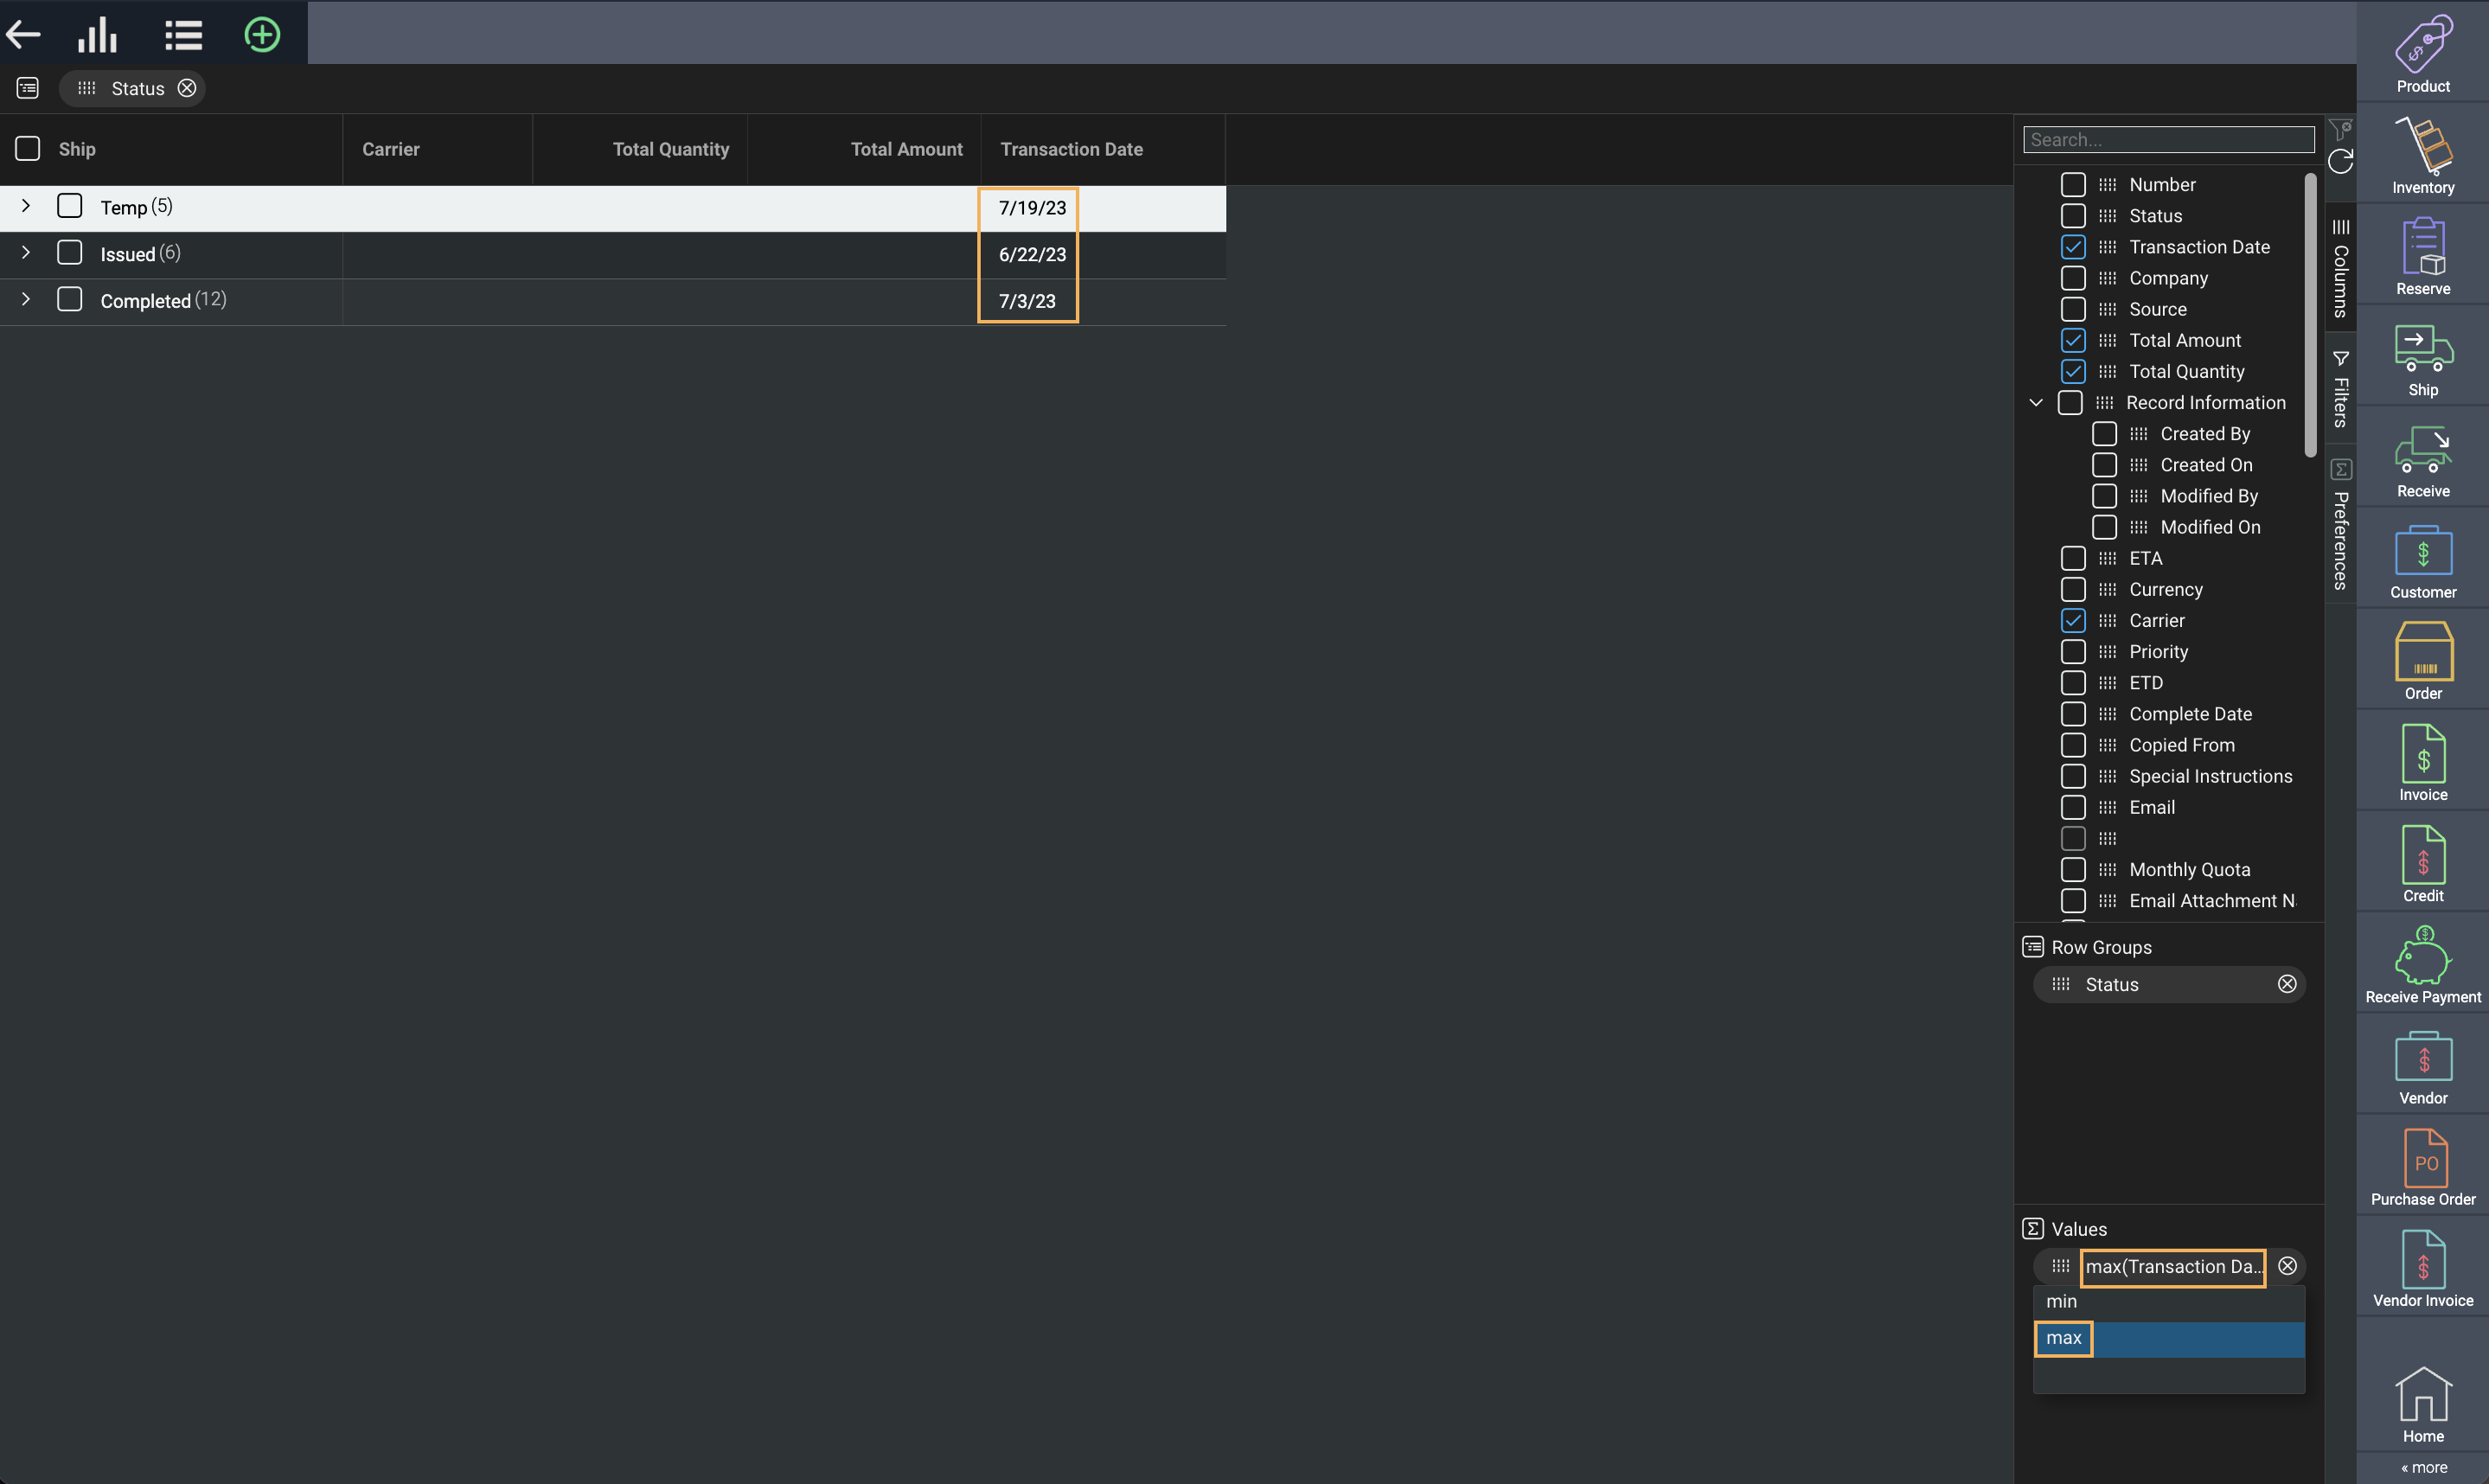This screenshot has height=1484, width=2489.
Task: Open the bar chart view icon
Action: pos(98,35)
